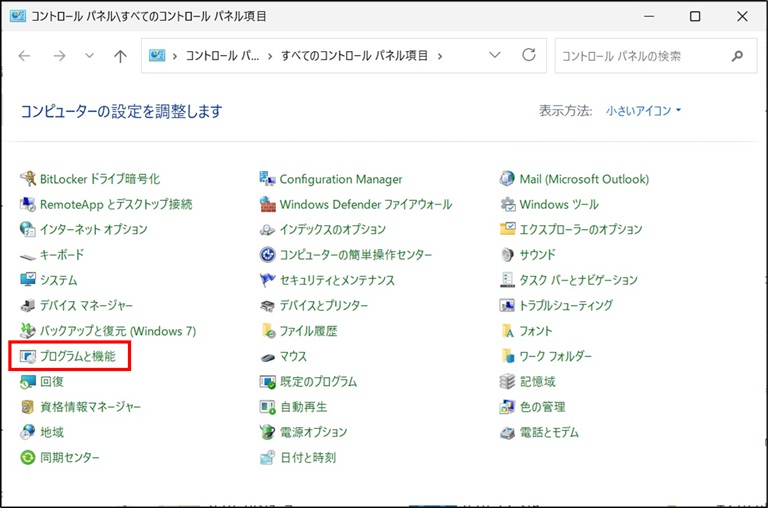Image resolution: width=768 pixels, height=508 pixels.
Task: Open the 電源オプション icon
Action: coord(267,432)
